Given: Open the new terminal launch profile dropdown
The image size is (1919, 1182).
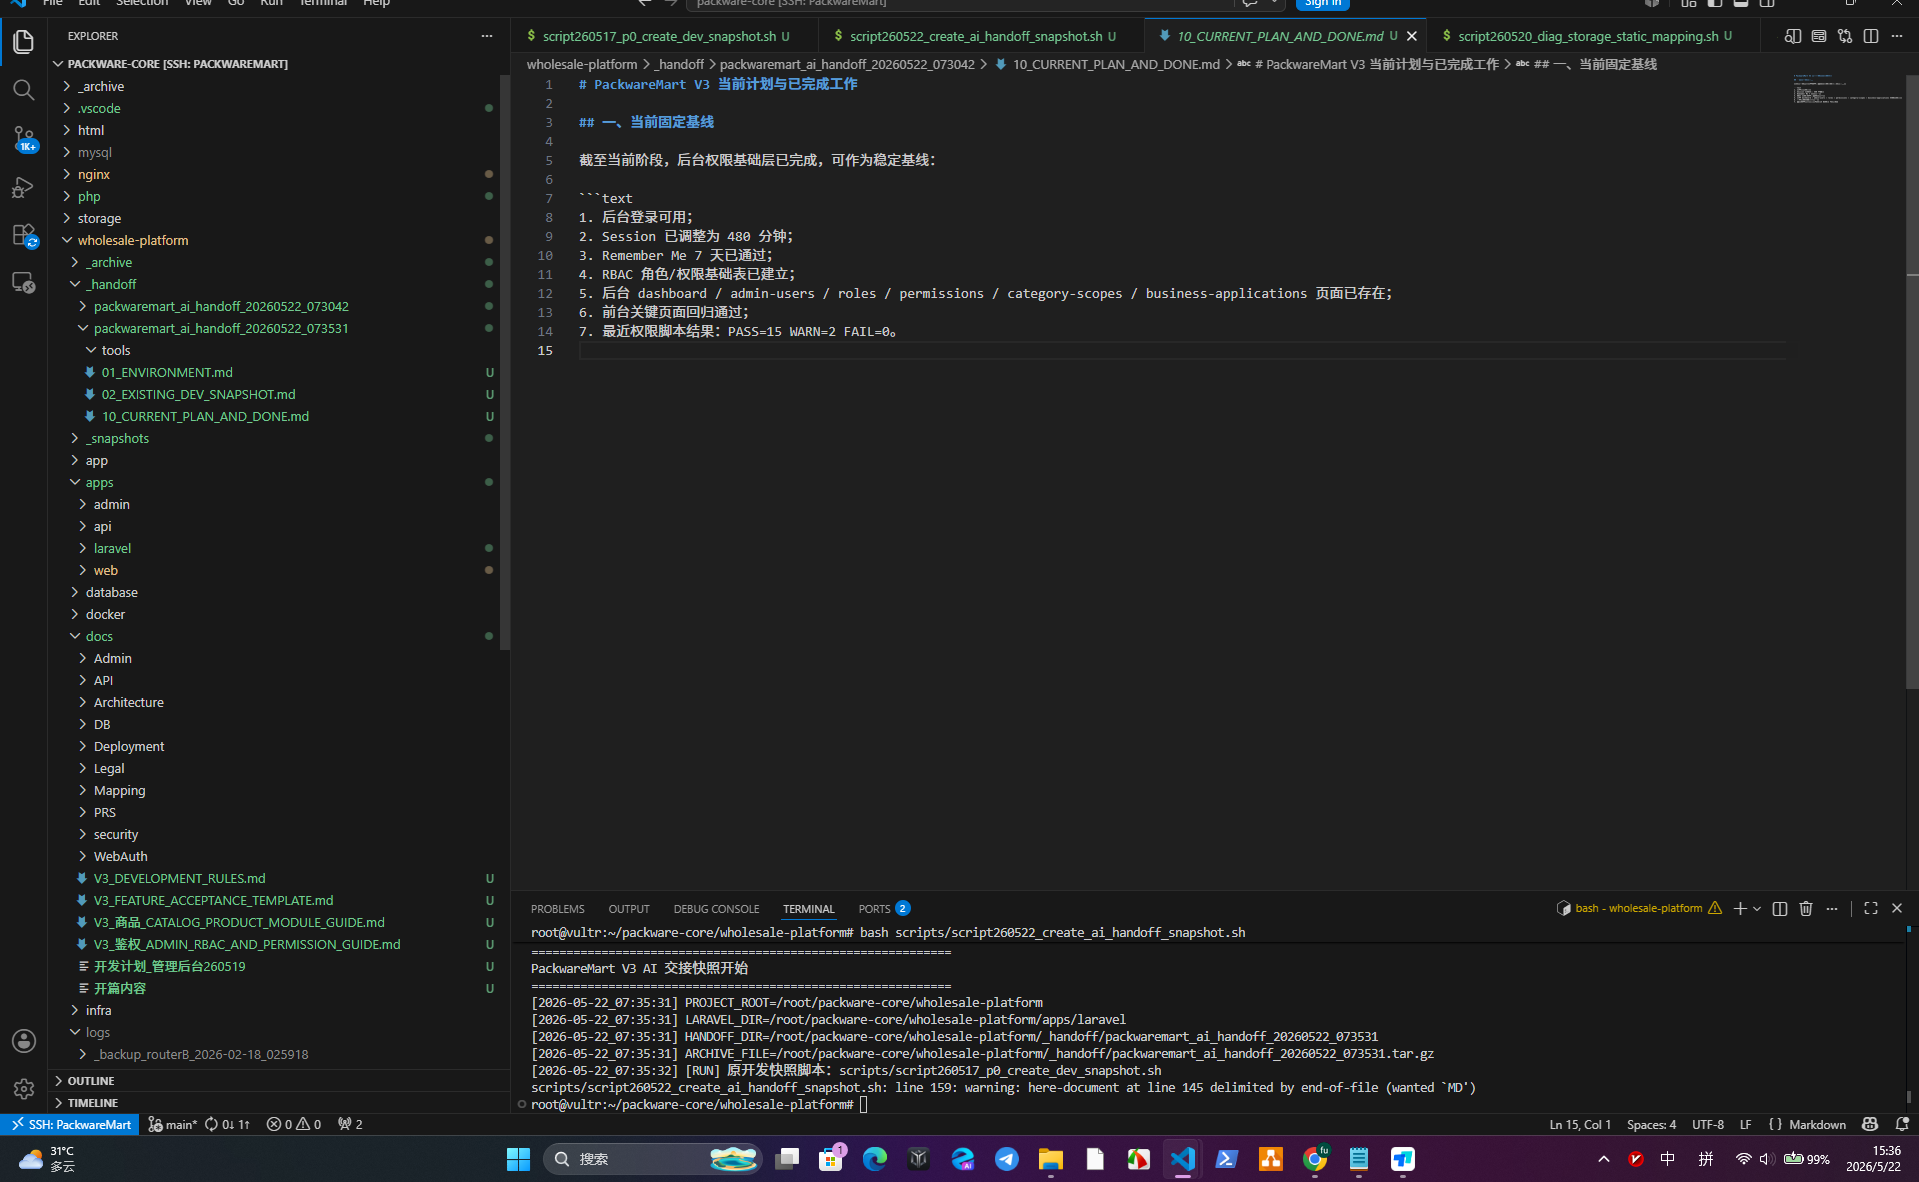Looking at the screenshot, I should pyautogui.click(x=1757, y=908).
